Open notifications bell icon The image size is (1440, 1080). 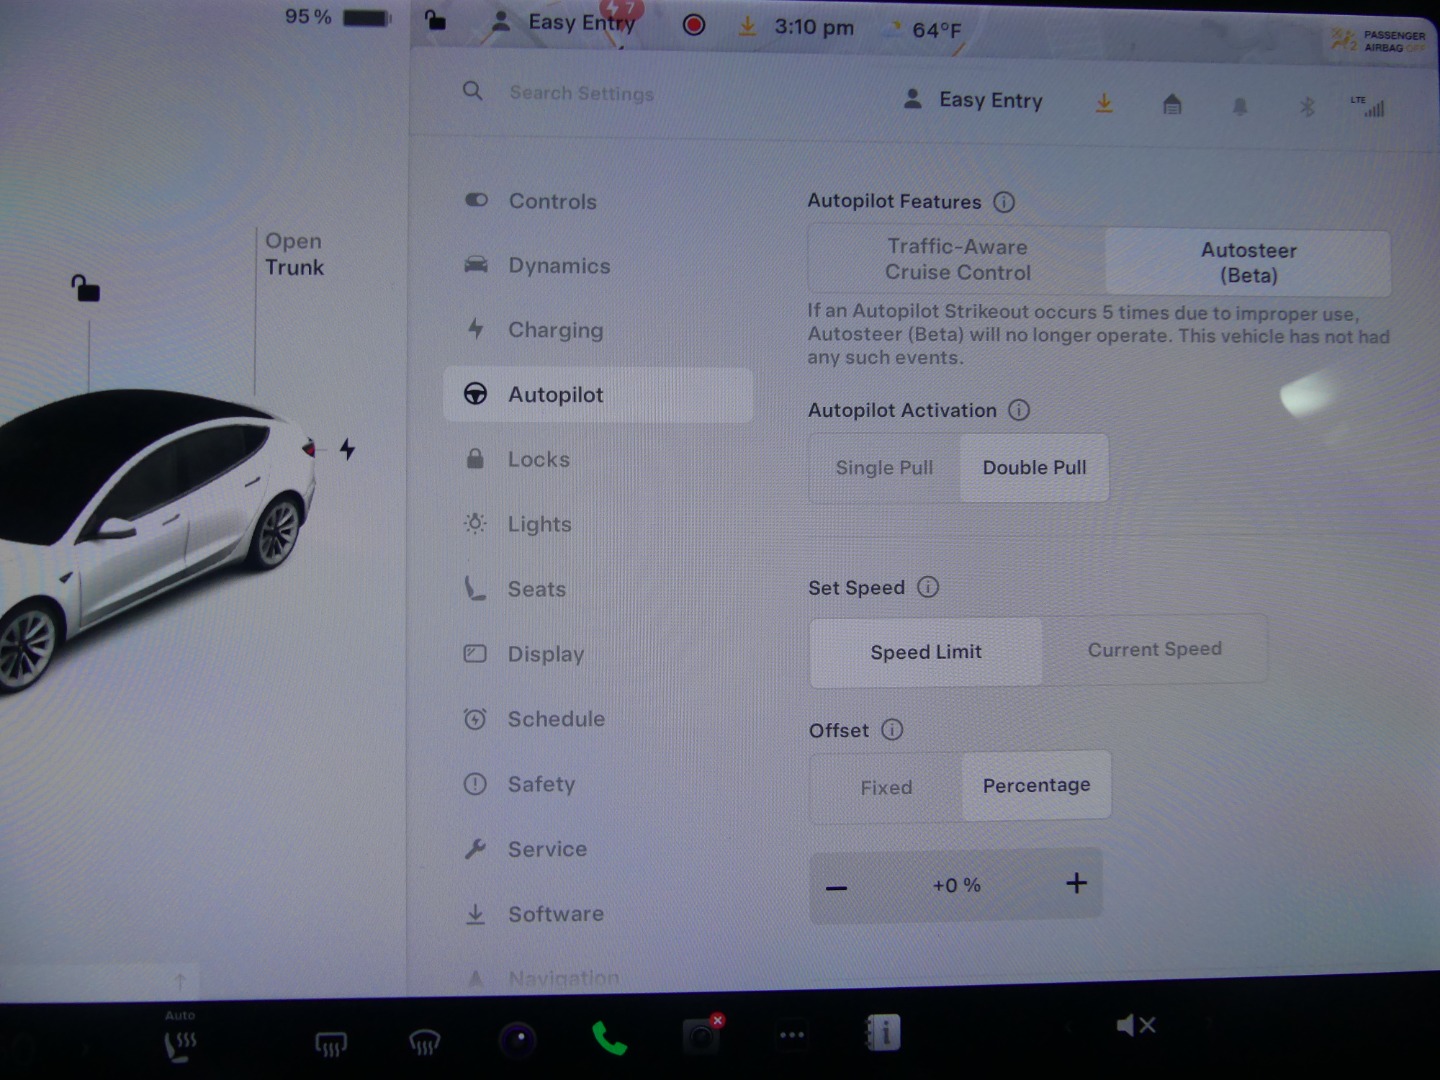pos(1240,106)
